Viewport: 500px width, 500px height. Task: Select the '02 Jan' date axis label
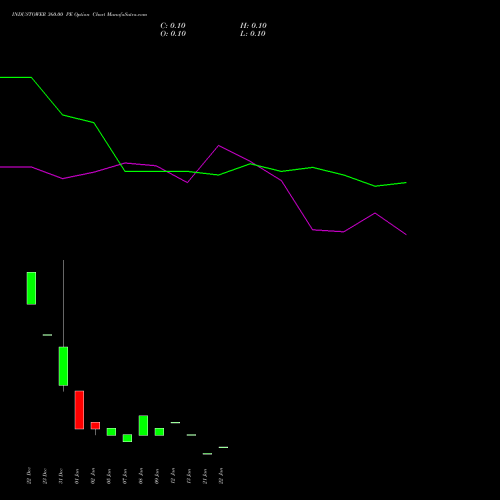click(x=93, y=476)
